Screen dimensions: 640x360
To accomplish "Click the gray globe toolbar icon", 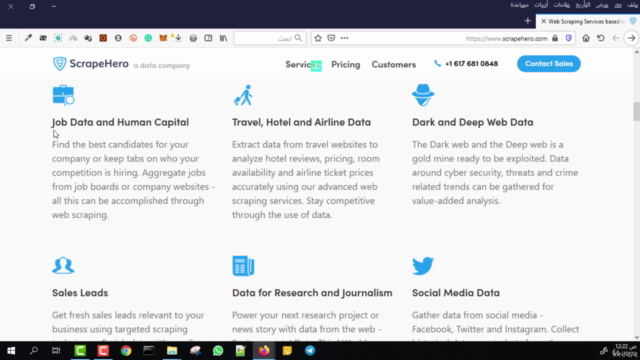I will tap(193, 38).
